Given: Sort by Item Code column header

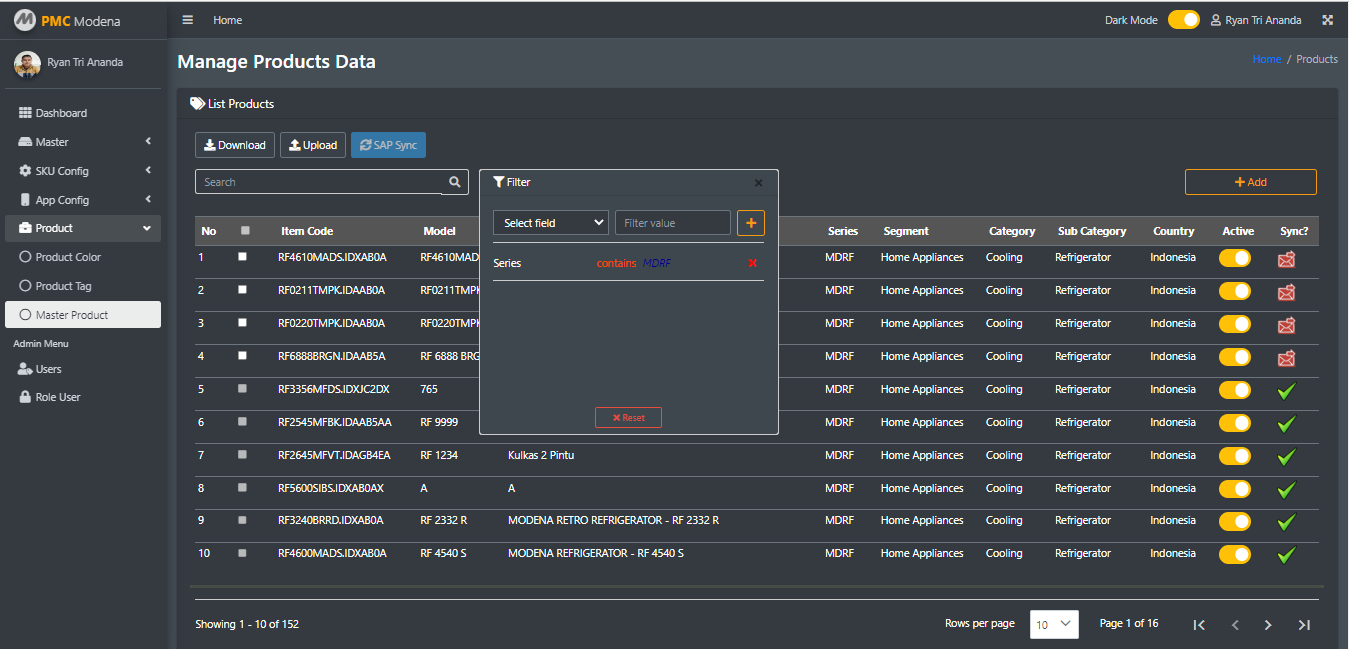Looking at the screenshot, I should pos(307,231).
